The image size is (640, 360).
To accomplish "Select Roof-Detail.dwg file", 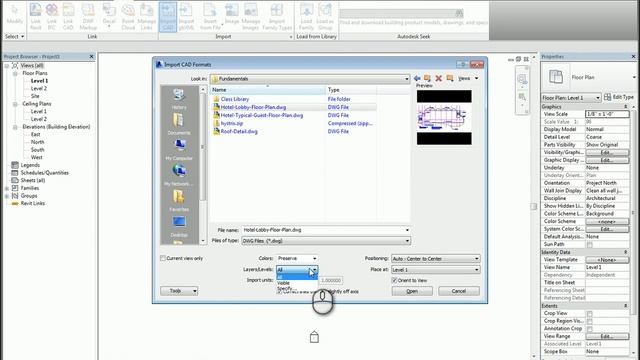I will [239, 132].
